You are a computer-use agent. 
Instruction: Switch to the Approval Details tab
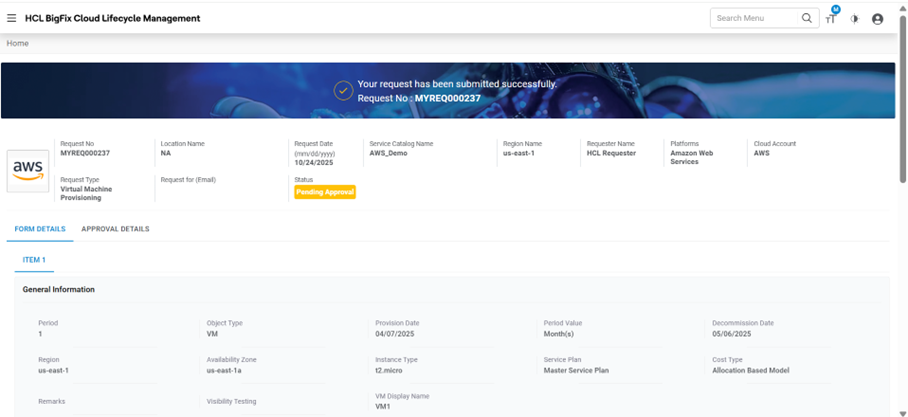point(115,229)
